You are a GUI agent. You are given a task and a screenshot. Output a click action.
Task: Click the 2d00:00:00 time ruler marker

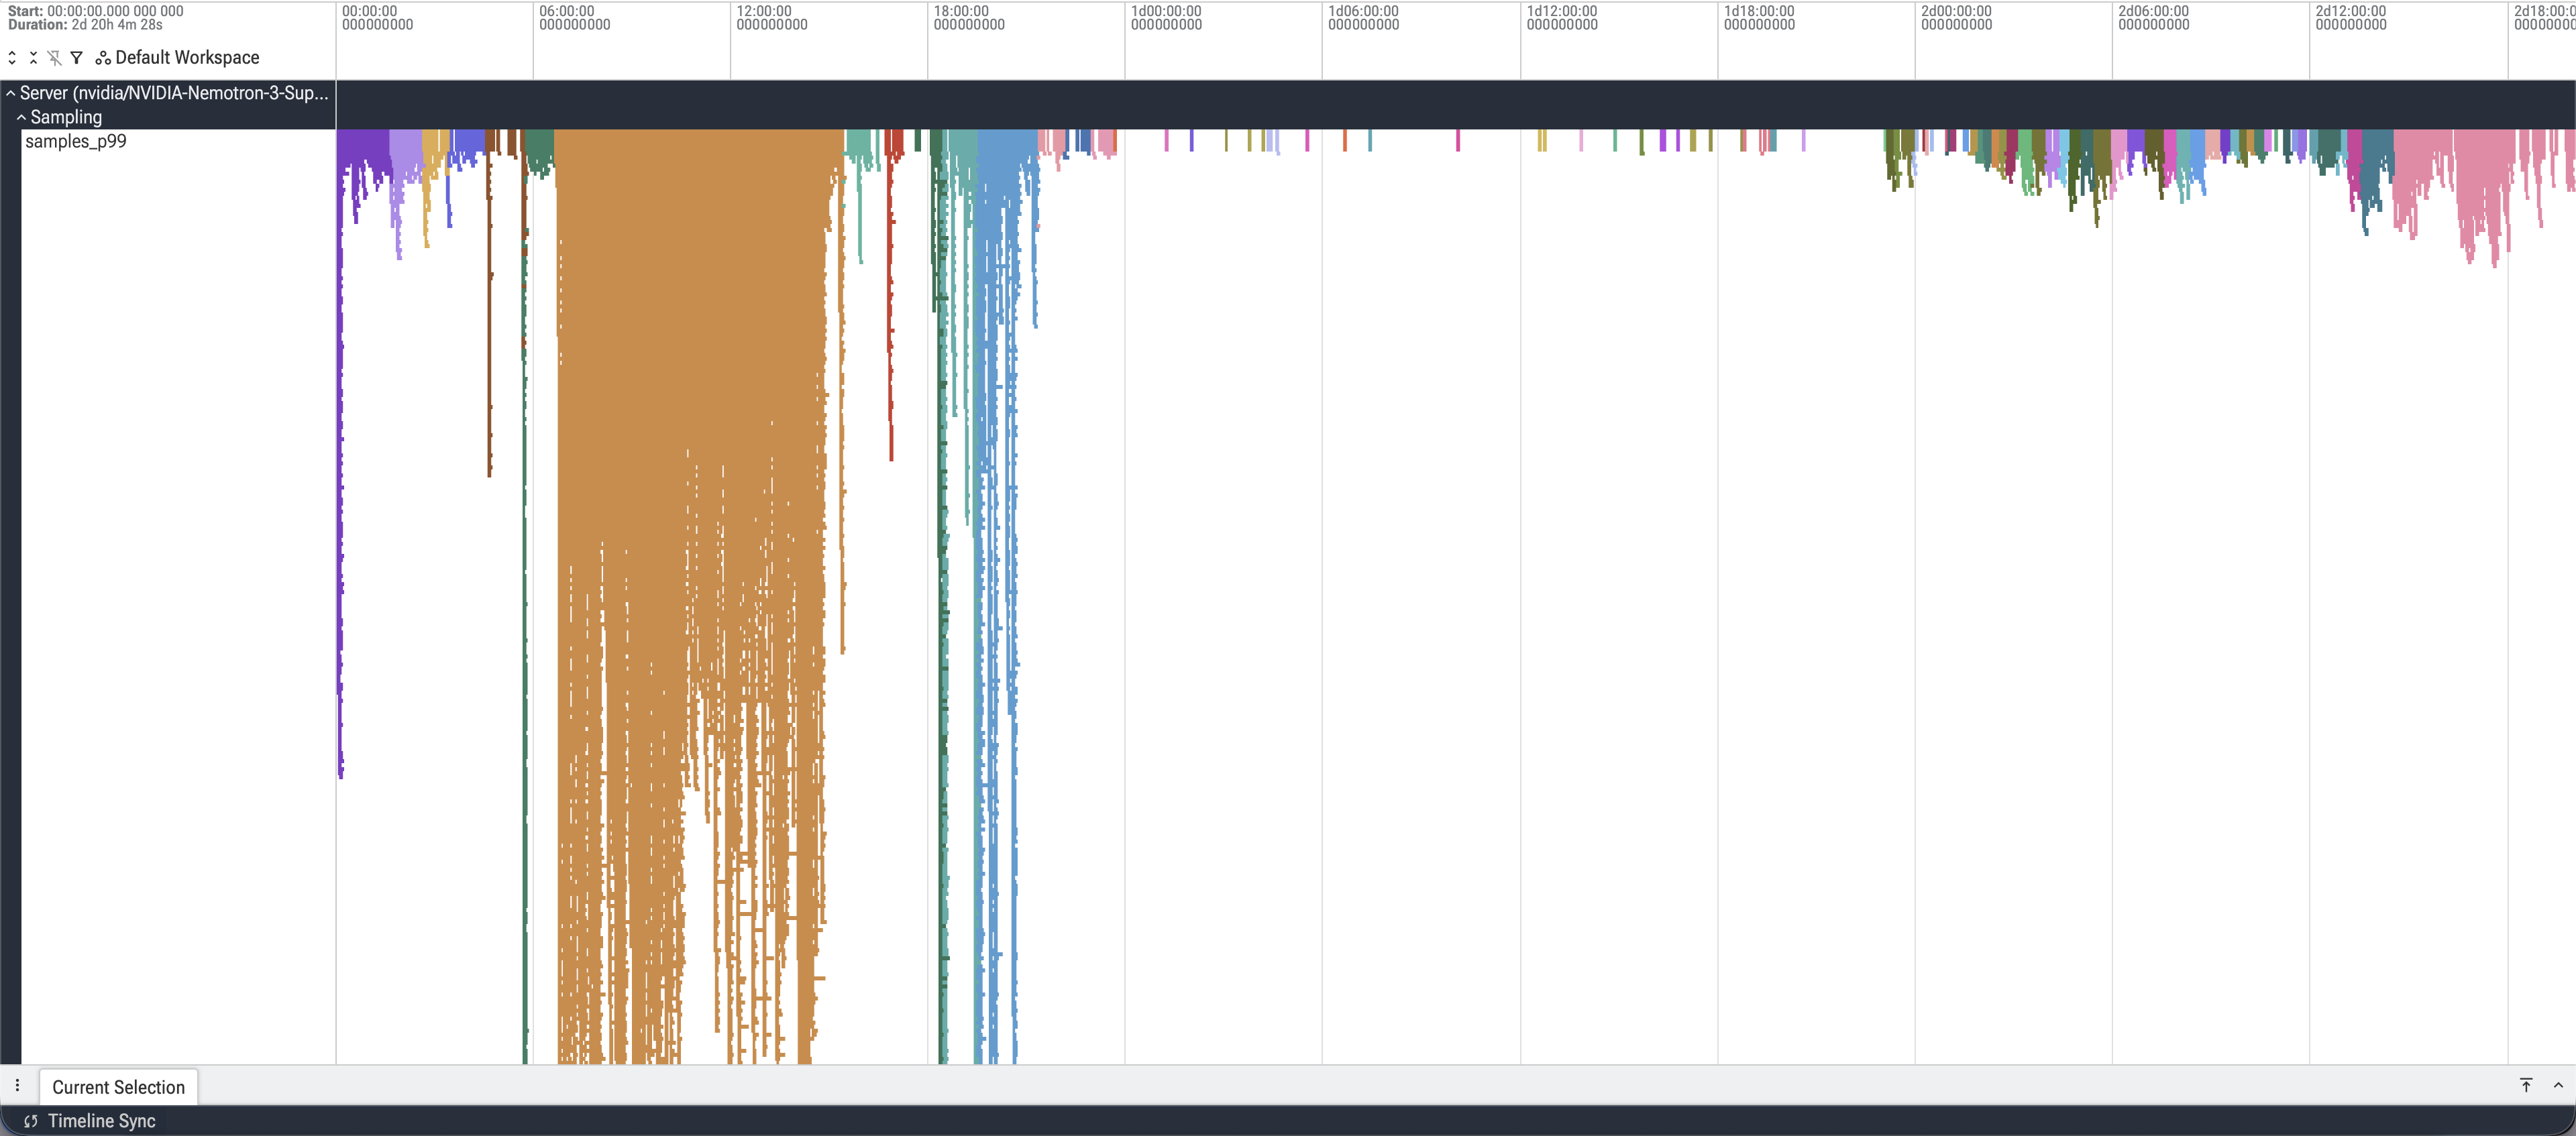(x=1956, y=18)
